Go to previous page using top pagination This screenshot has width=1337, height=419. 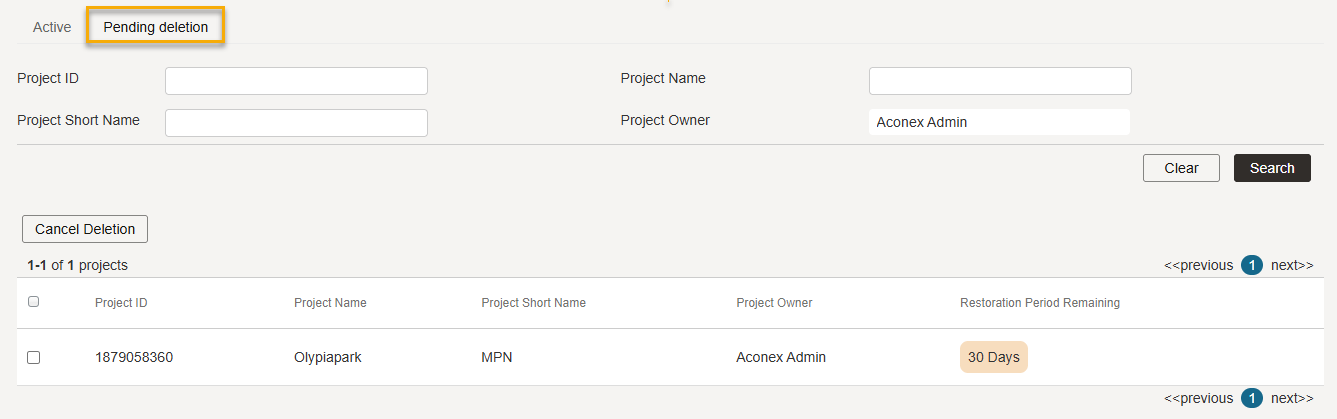tap(1198, 265)
